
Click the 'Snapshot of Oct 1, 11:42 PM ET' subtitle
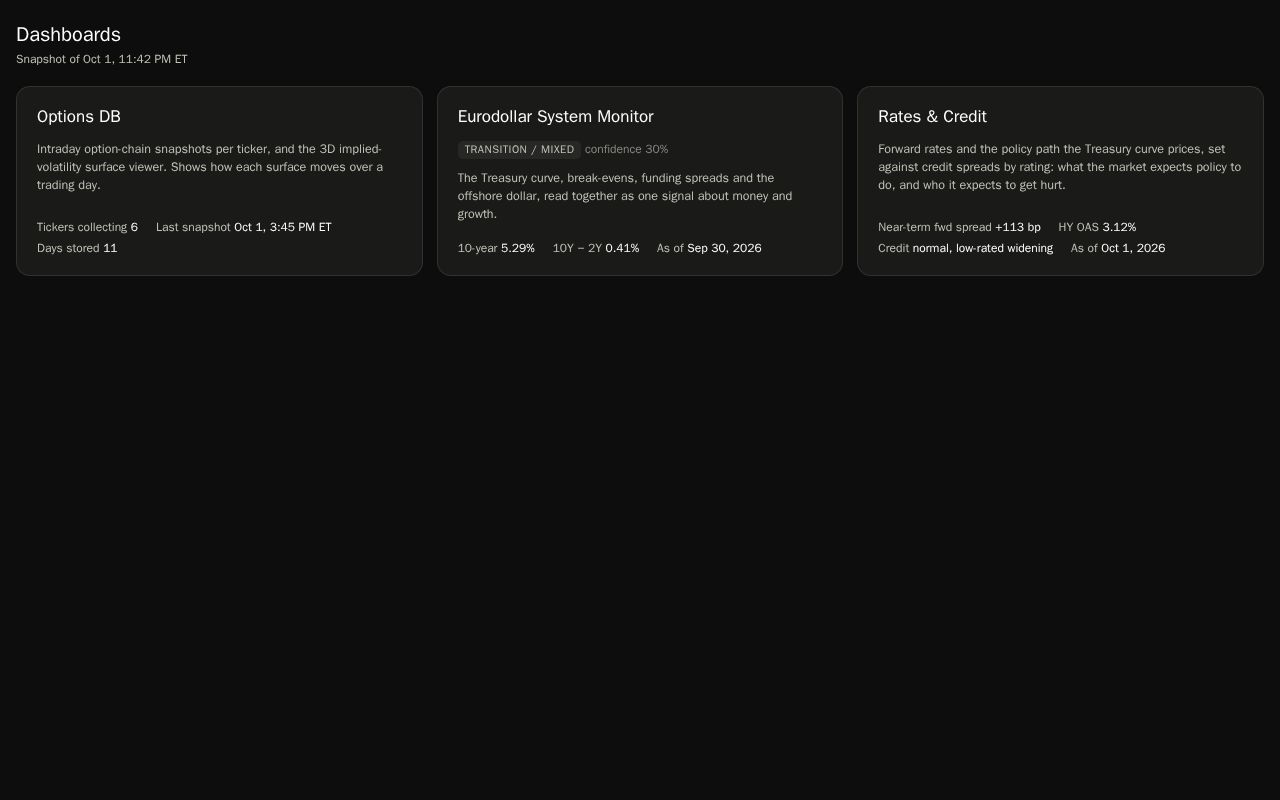click(x=102, y=59)
